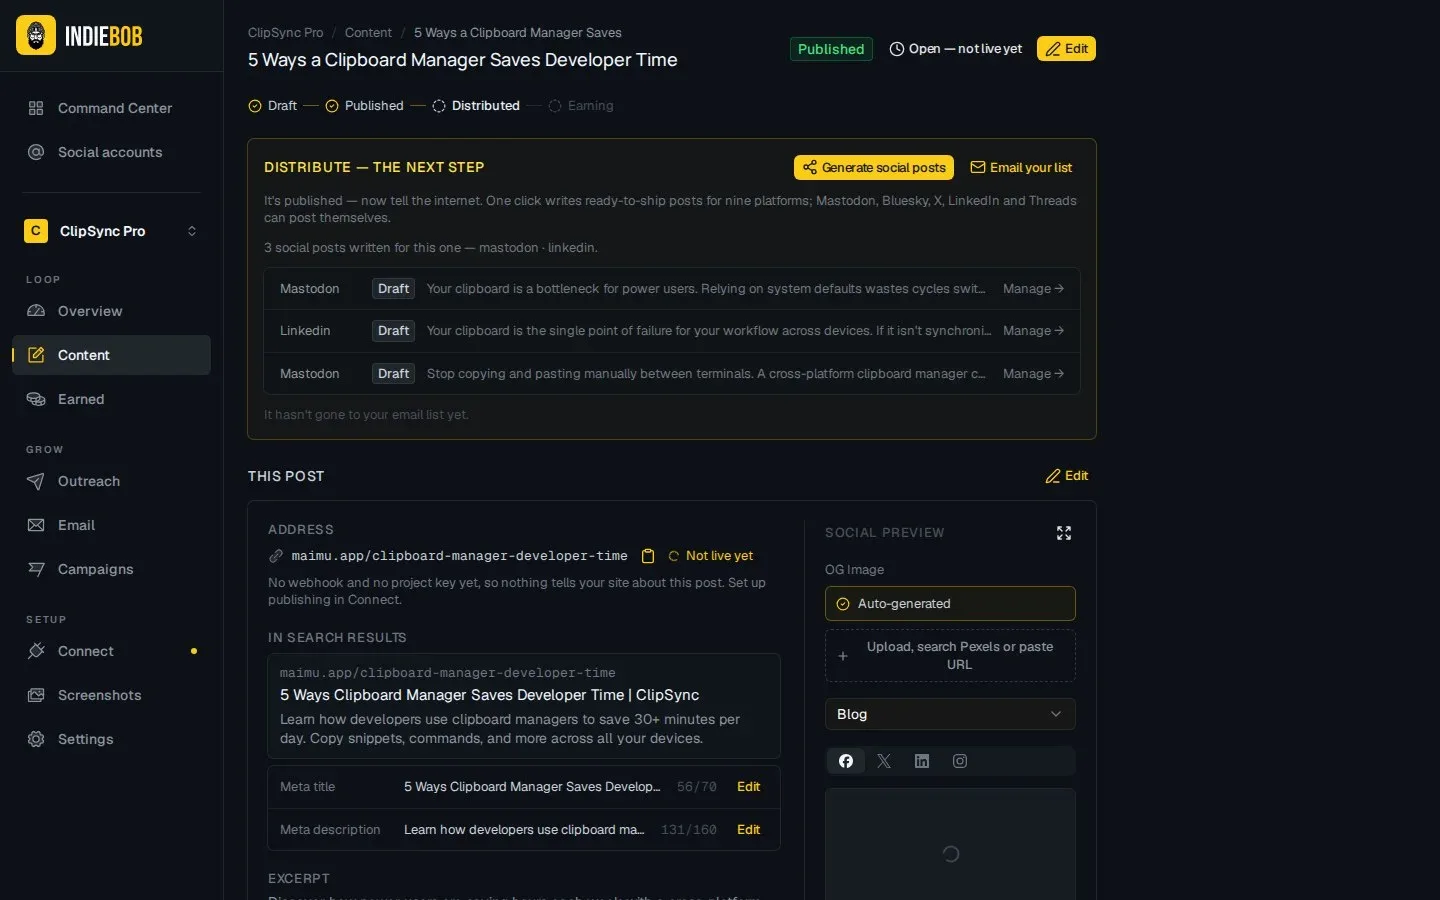Open the Blog type dropdown
Viewport: 1440px width, 900px height.
(x=950, y=714)
